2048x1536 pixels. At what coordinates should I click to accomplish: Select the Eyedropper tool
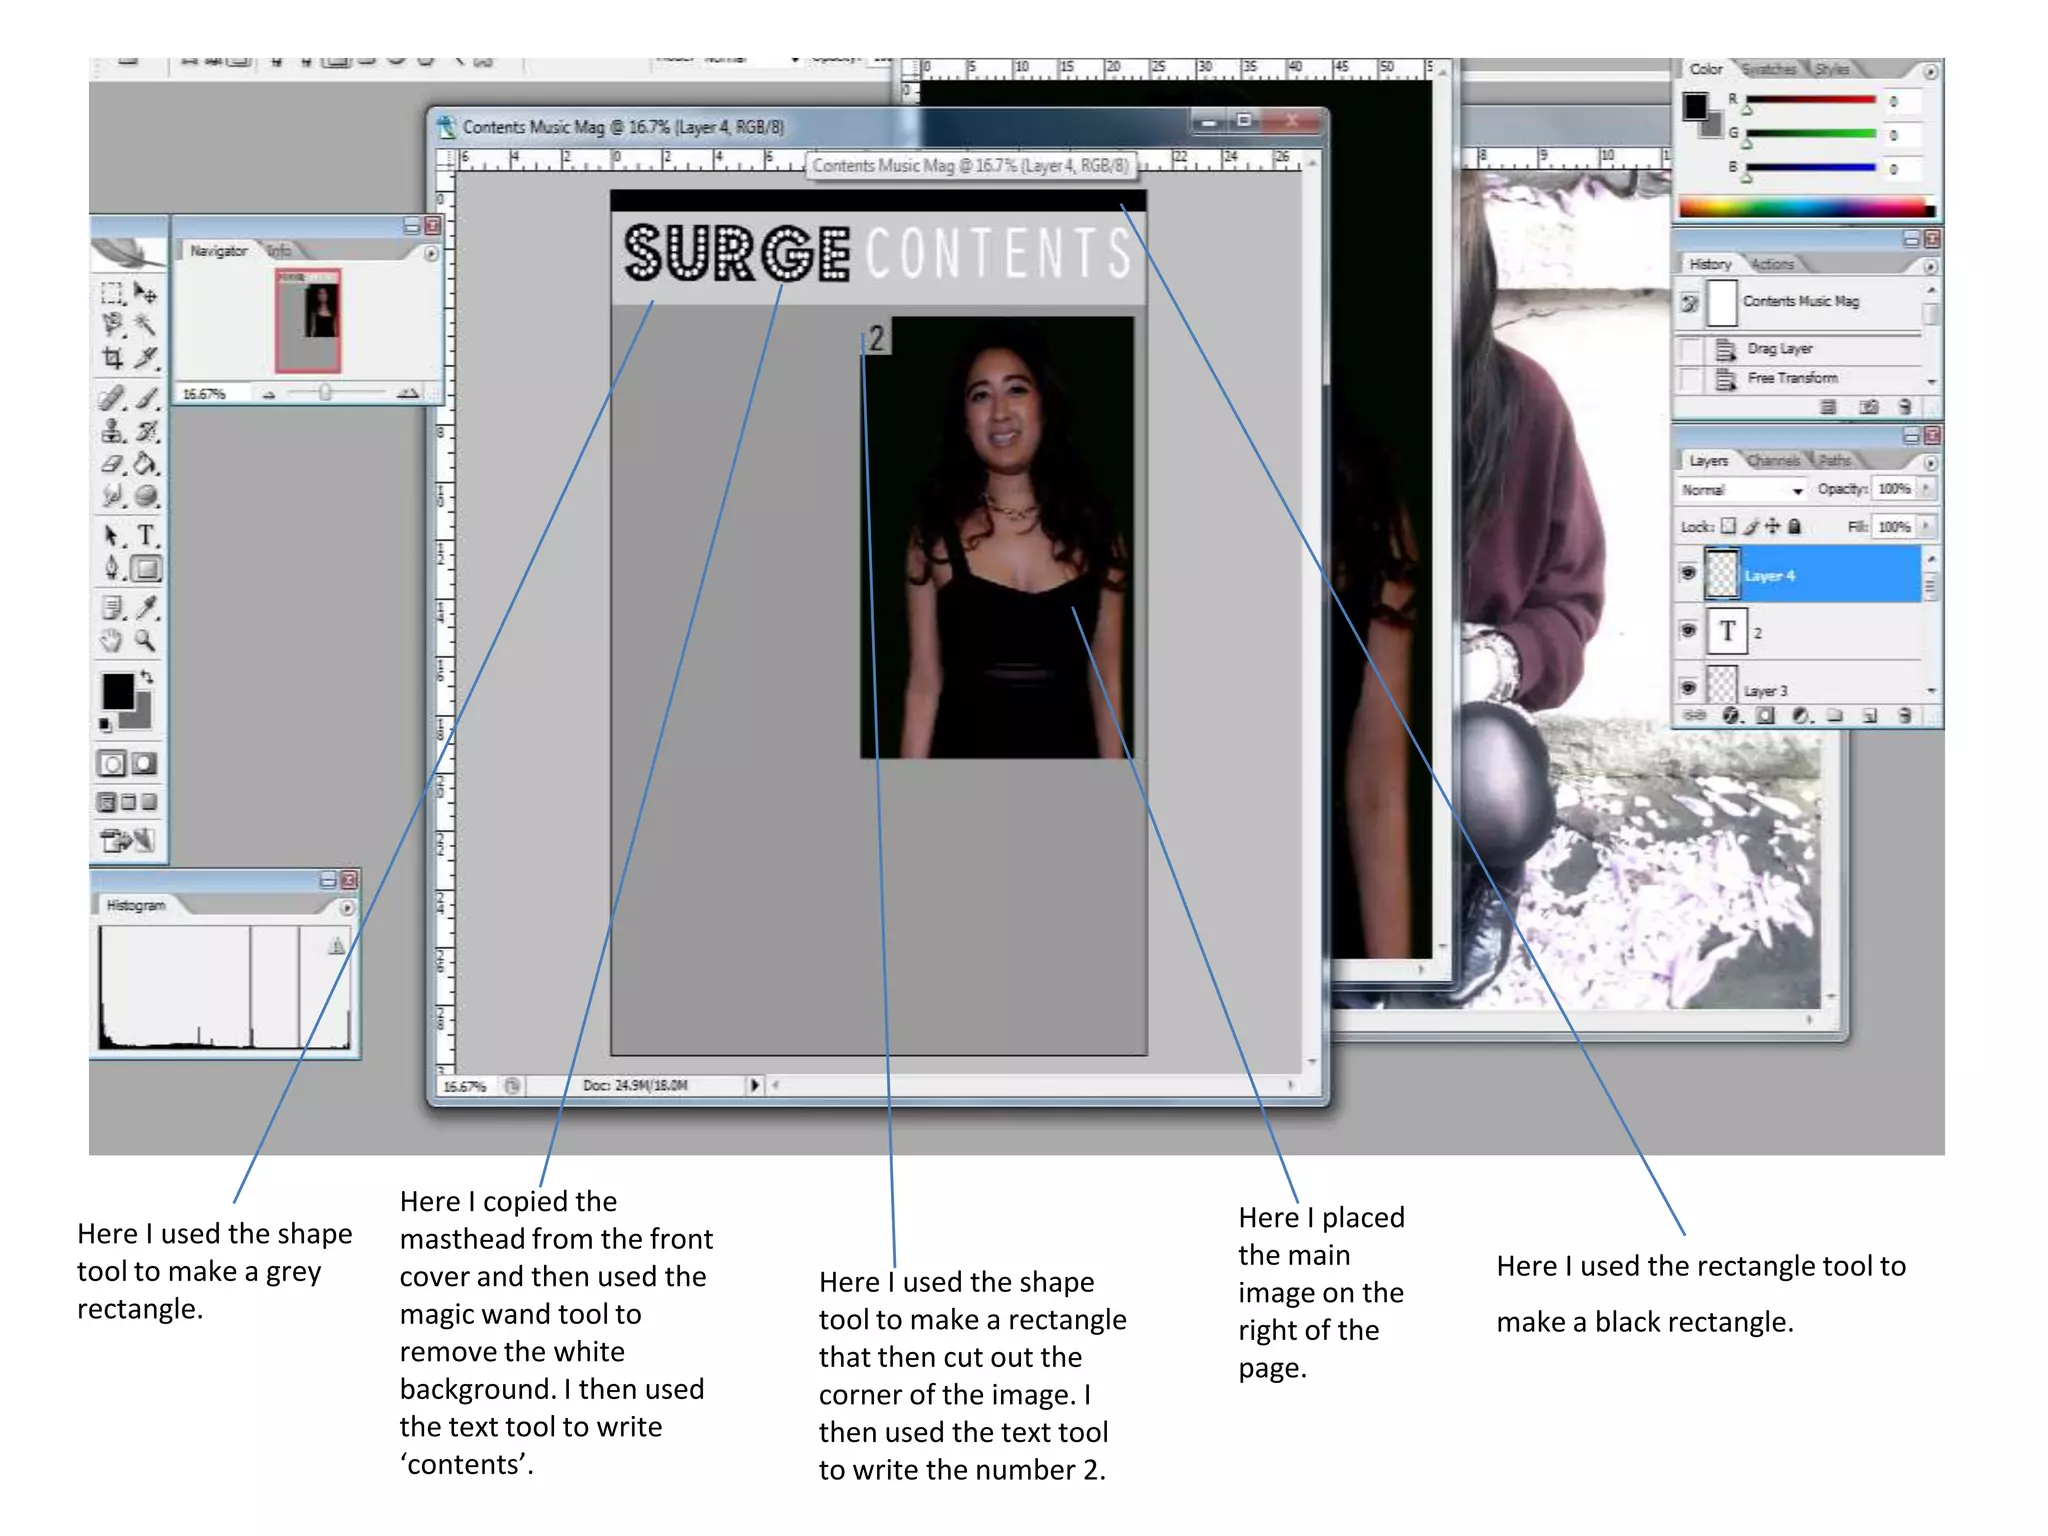click(x=147, y=606)
